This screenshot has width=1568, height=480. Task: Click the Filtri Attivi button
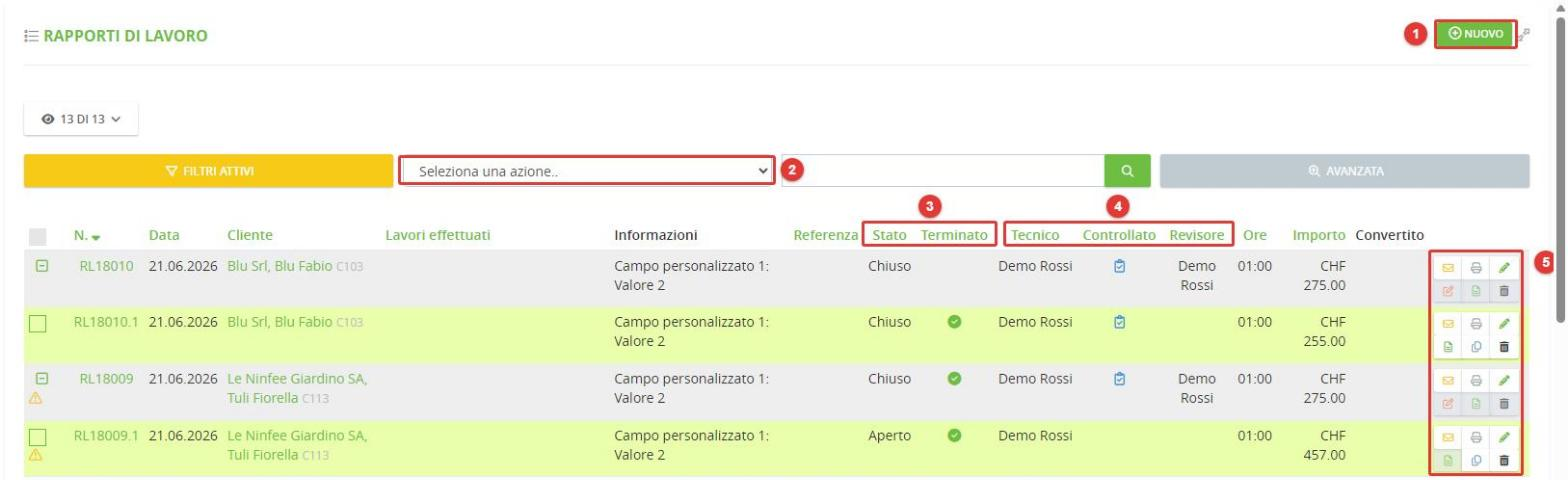208,171
